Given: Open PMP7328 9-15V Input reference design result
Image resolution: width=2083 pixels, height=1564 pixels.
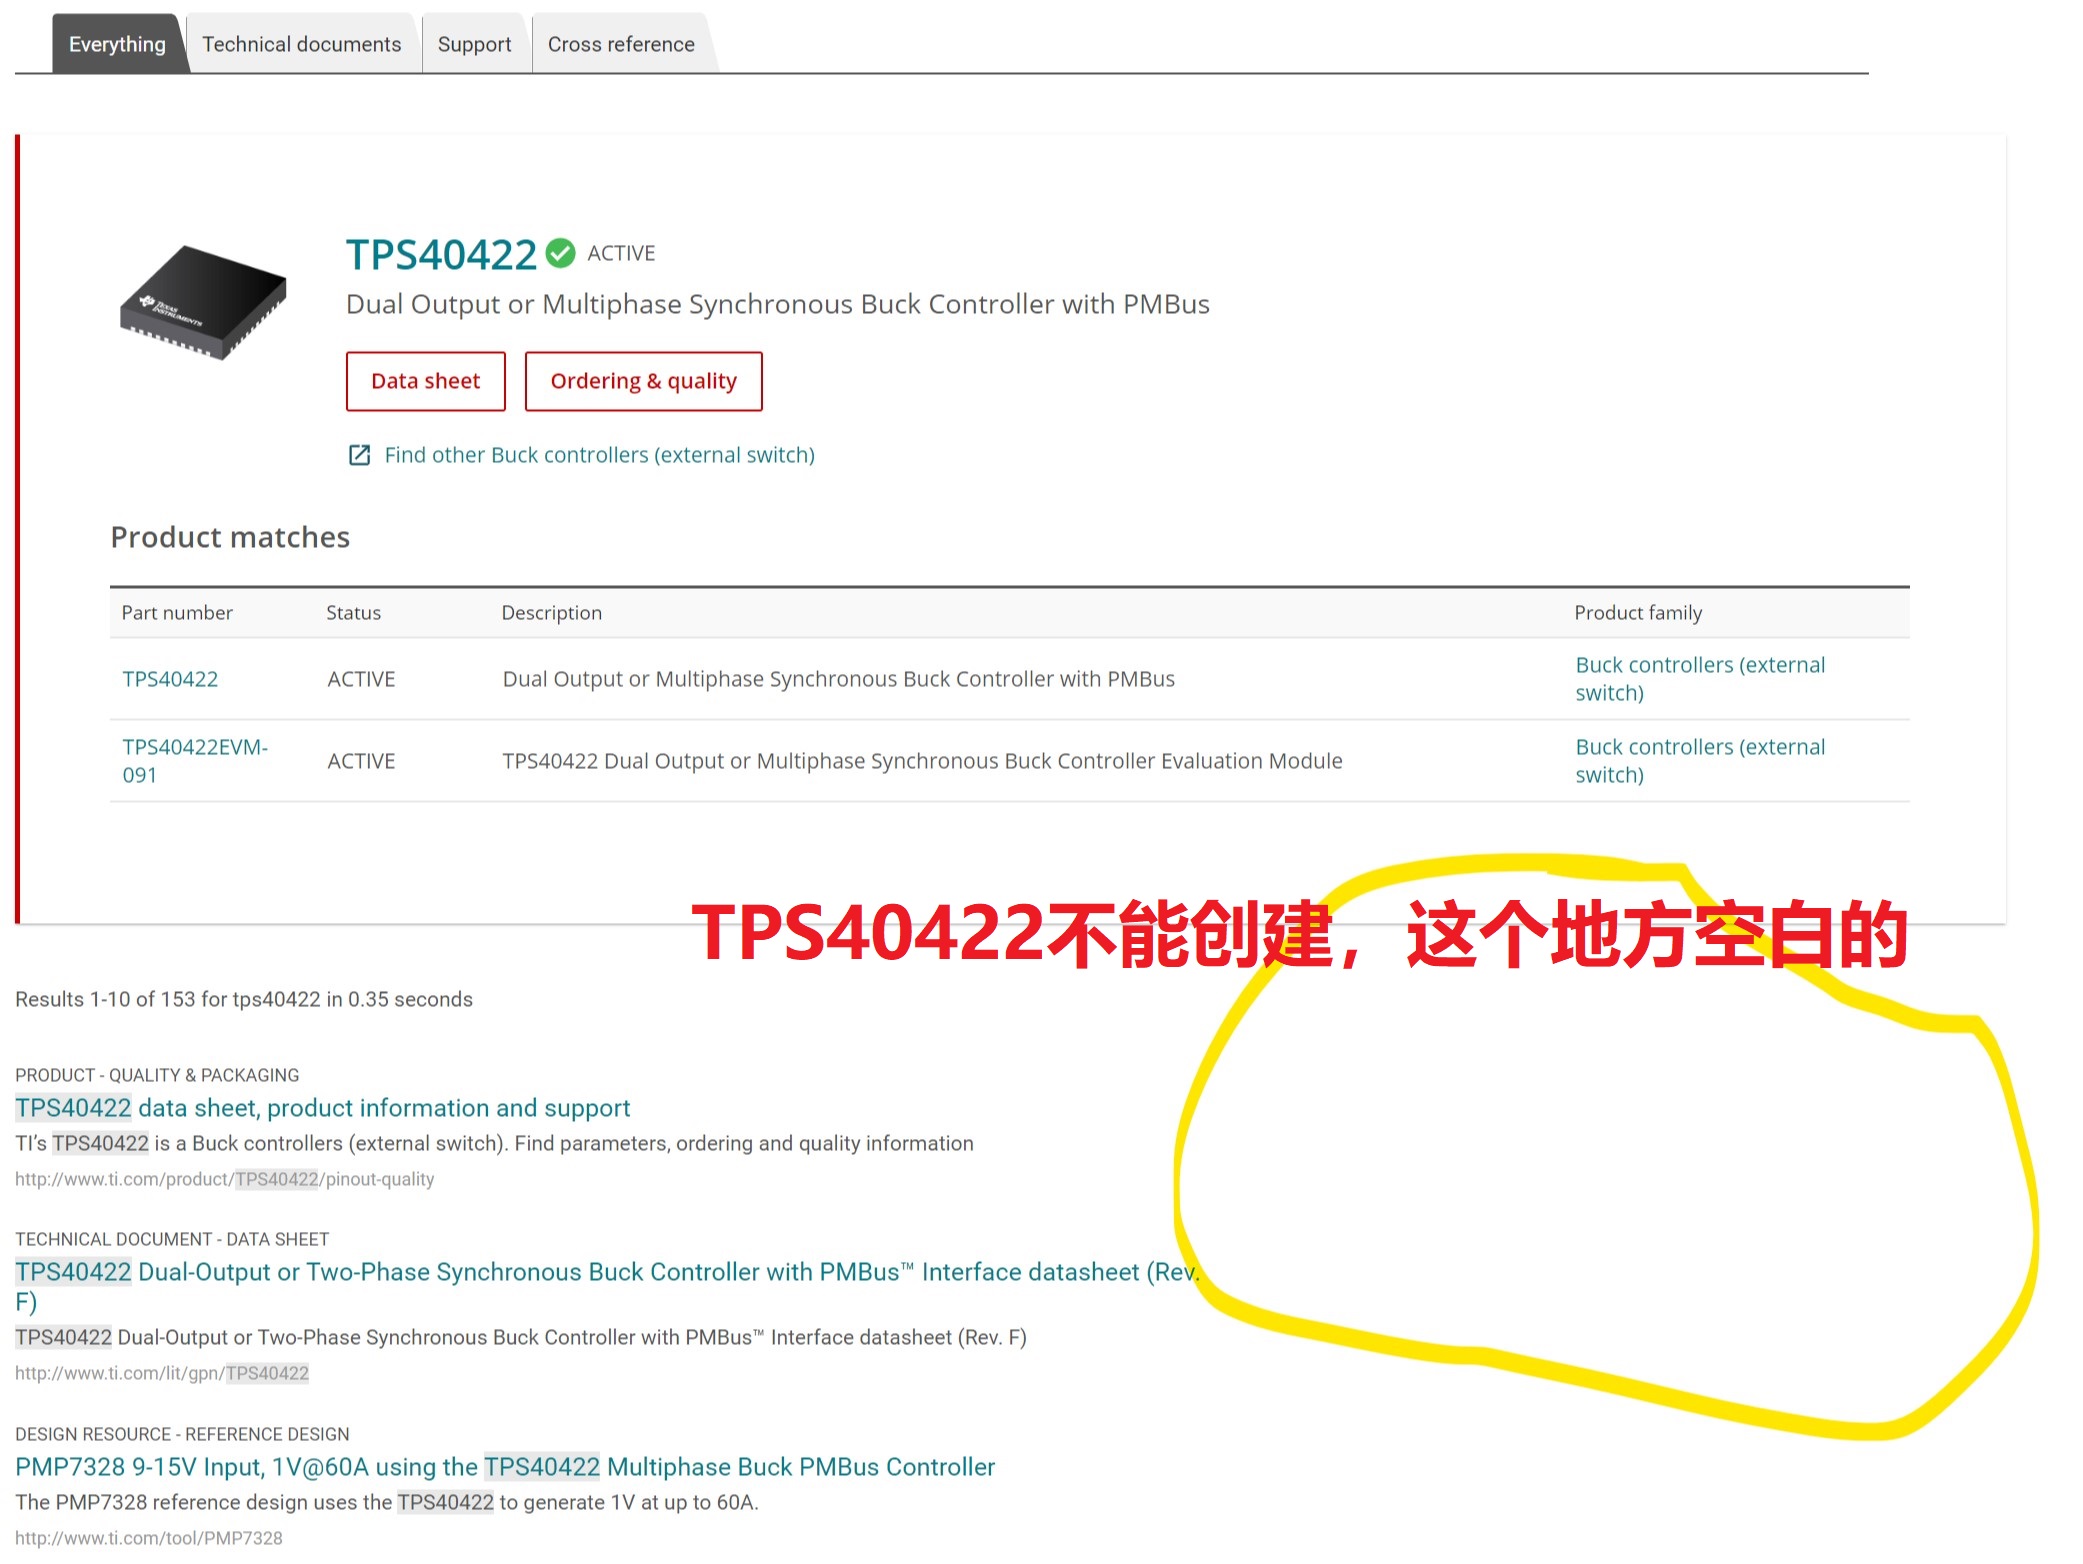Looking at the screenshot, I should coord(504,1467).
